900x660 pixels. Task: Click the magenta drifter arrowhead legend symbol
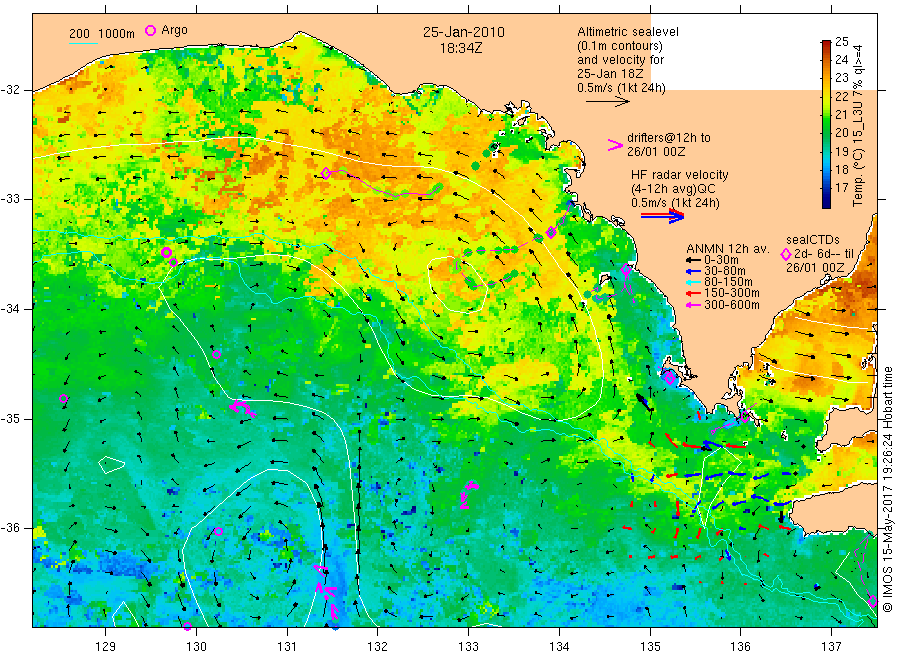[x=615, y=145]
